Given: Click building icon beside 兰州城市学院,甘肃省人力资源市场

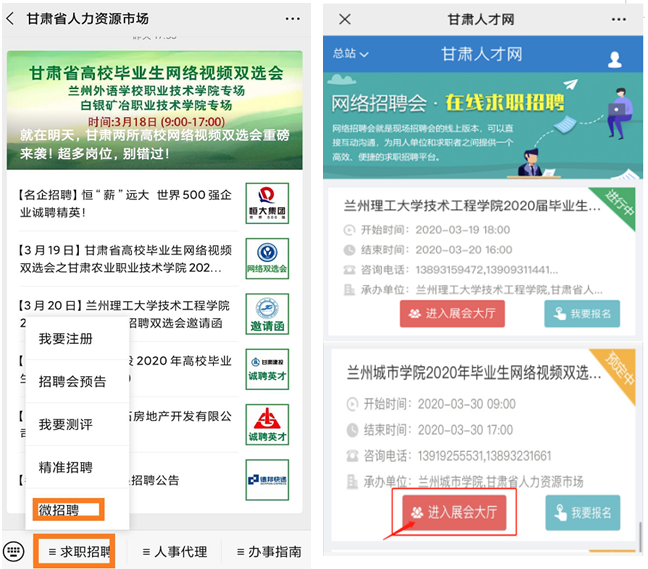Looking at the screenshot, I should click(x=352, y=482).
